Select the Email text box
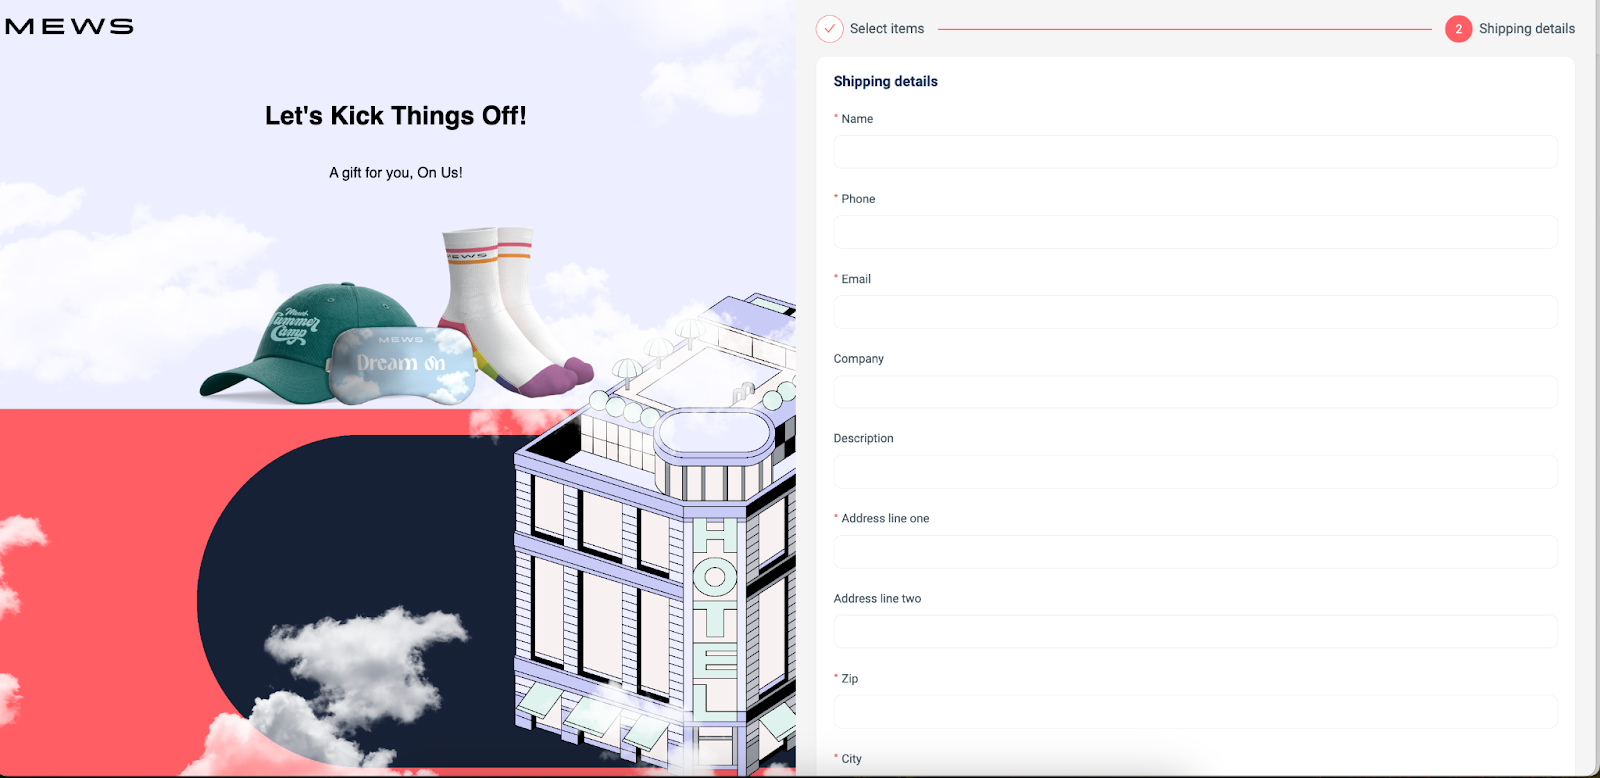 pyautogui.click(x=1195, y=312)
